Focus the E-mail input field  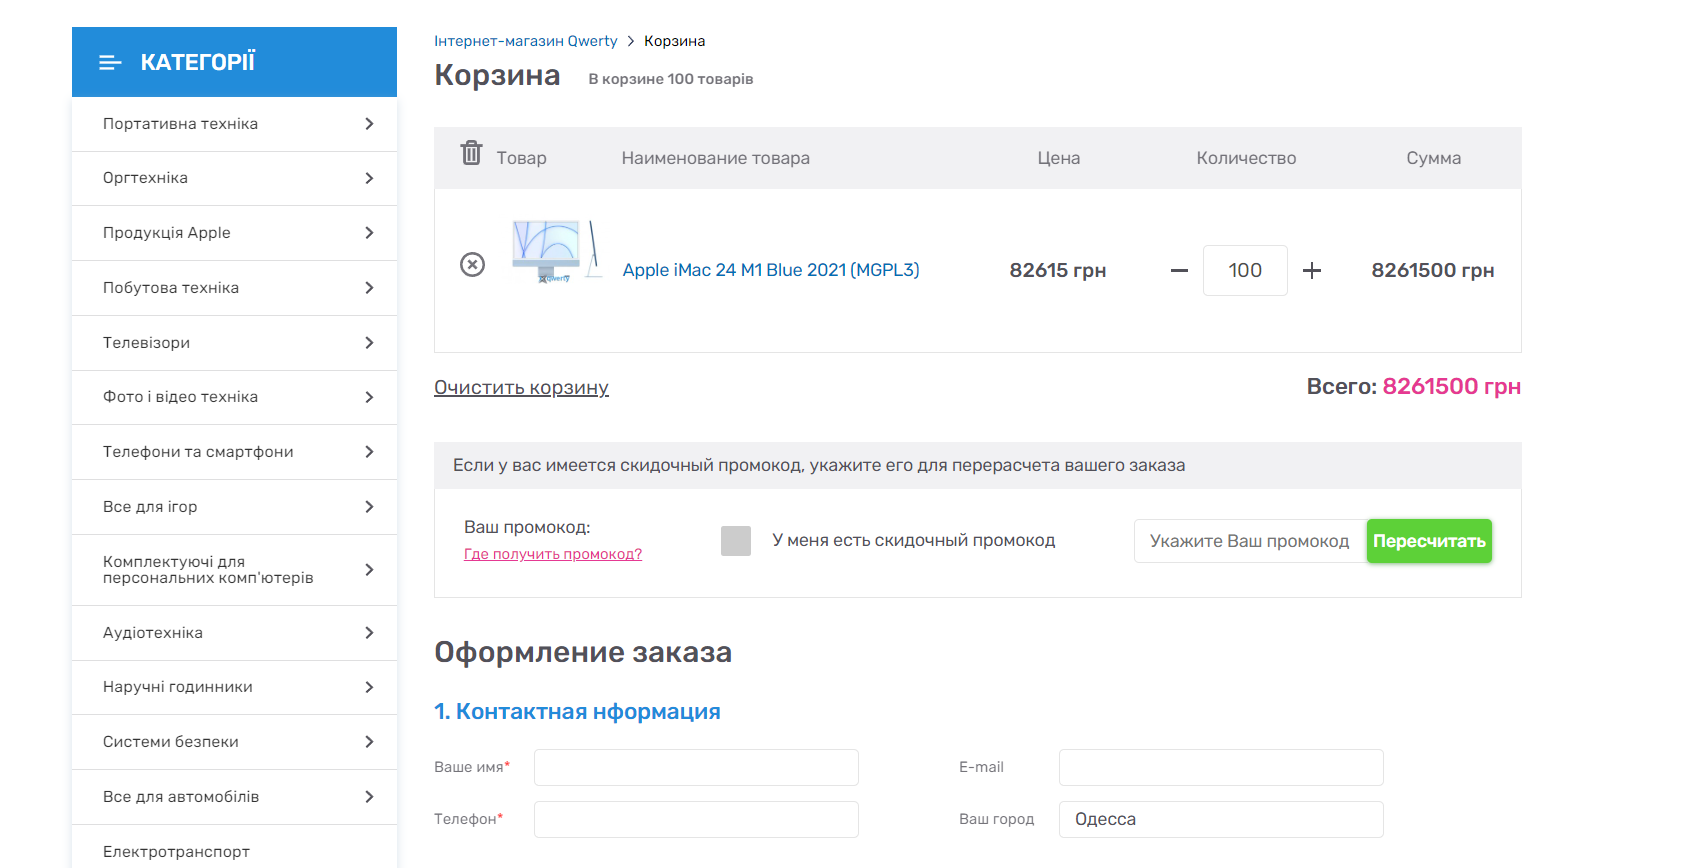point(1221,767)
